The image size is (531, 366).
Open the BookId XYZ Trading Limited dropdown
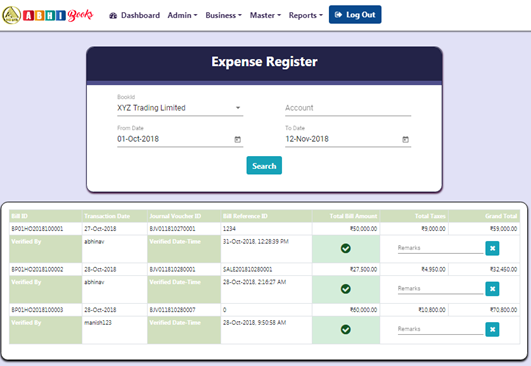coord(180,108)
